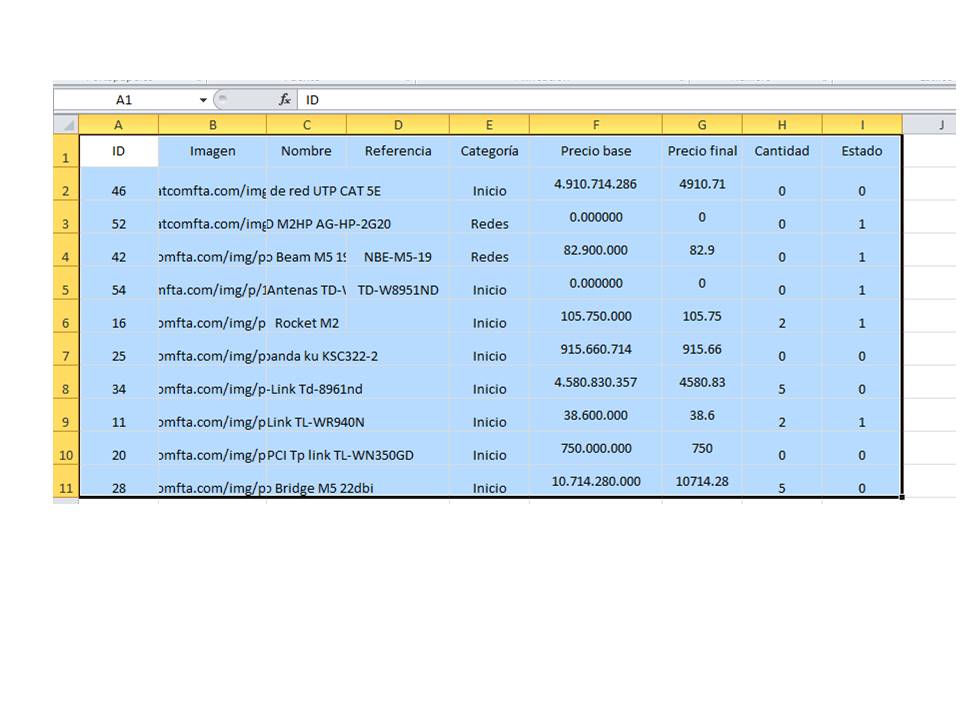Click the 'anda ku KSC322-2' cell
This screenshot has height=720, width=960.
click(306, 349)
